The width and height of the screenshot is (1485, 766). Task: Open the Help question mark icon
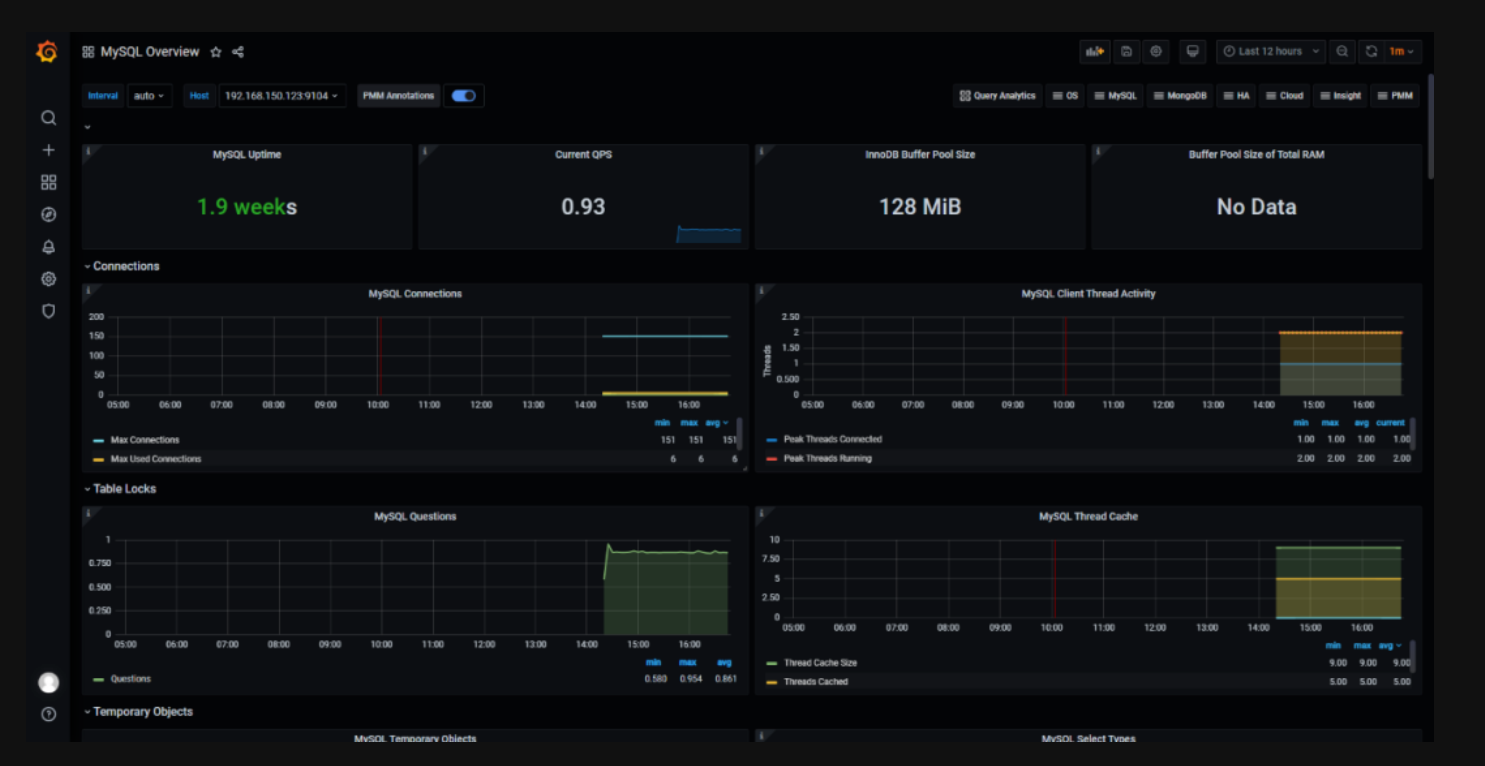[48, 714]
